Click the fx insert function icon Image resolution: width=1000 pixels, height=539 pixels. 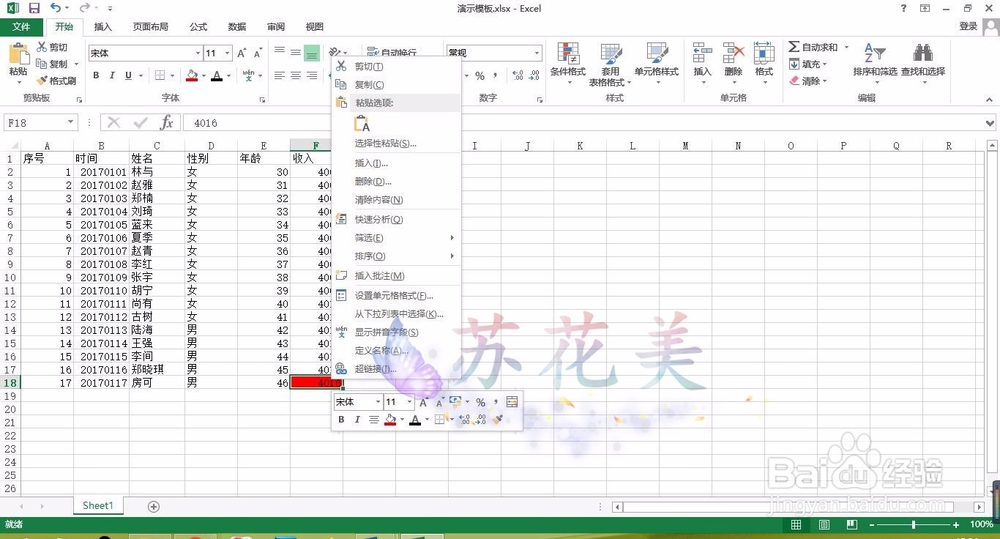[x=166, y=122]
